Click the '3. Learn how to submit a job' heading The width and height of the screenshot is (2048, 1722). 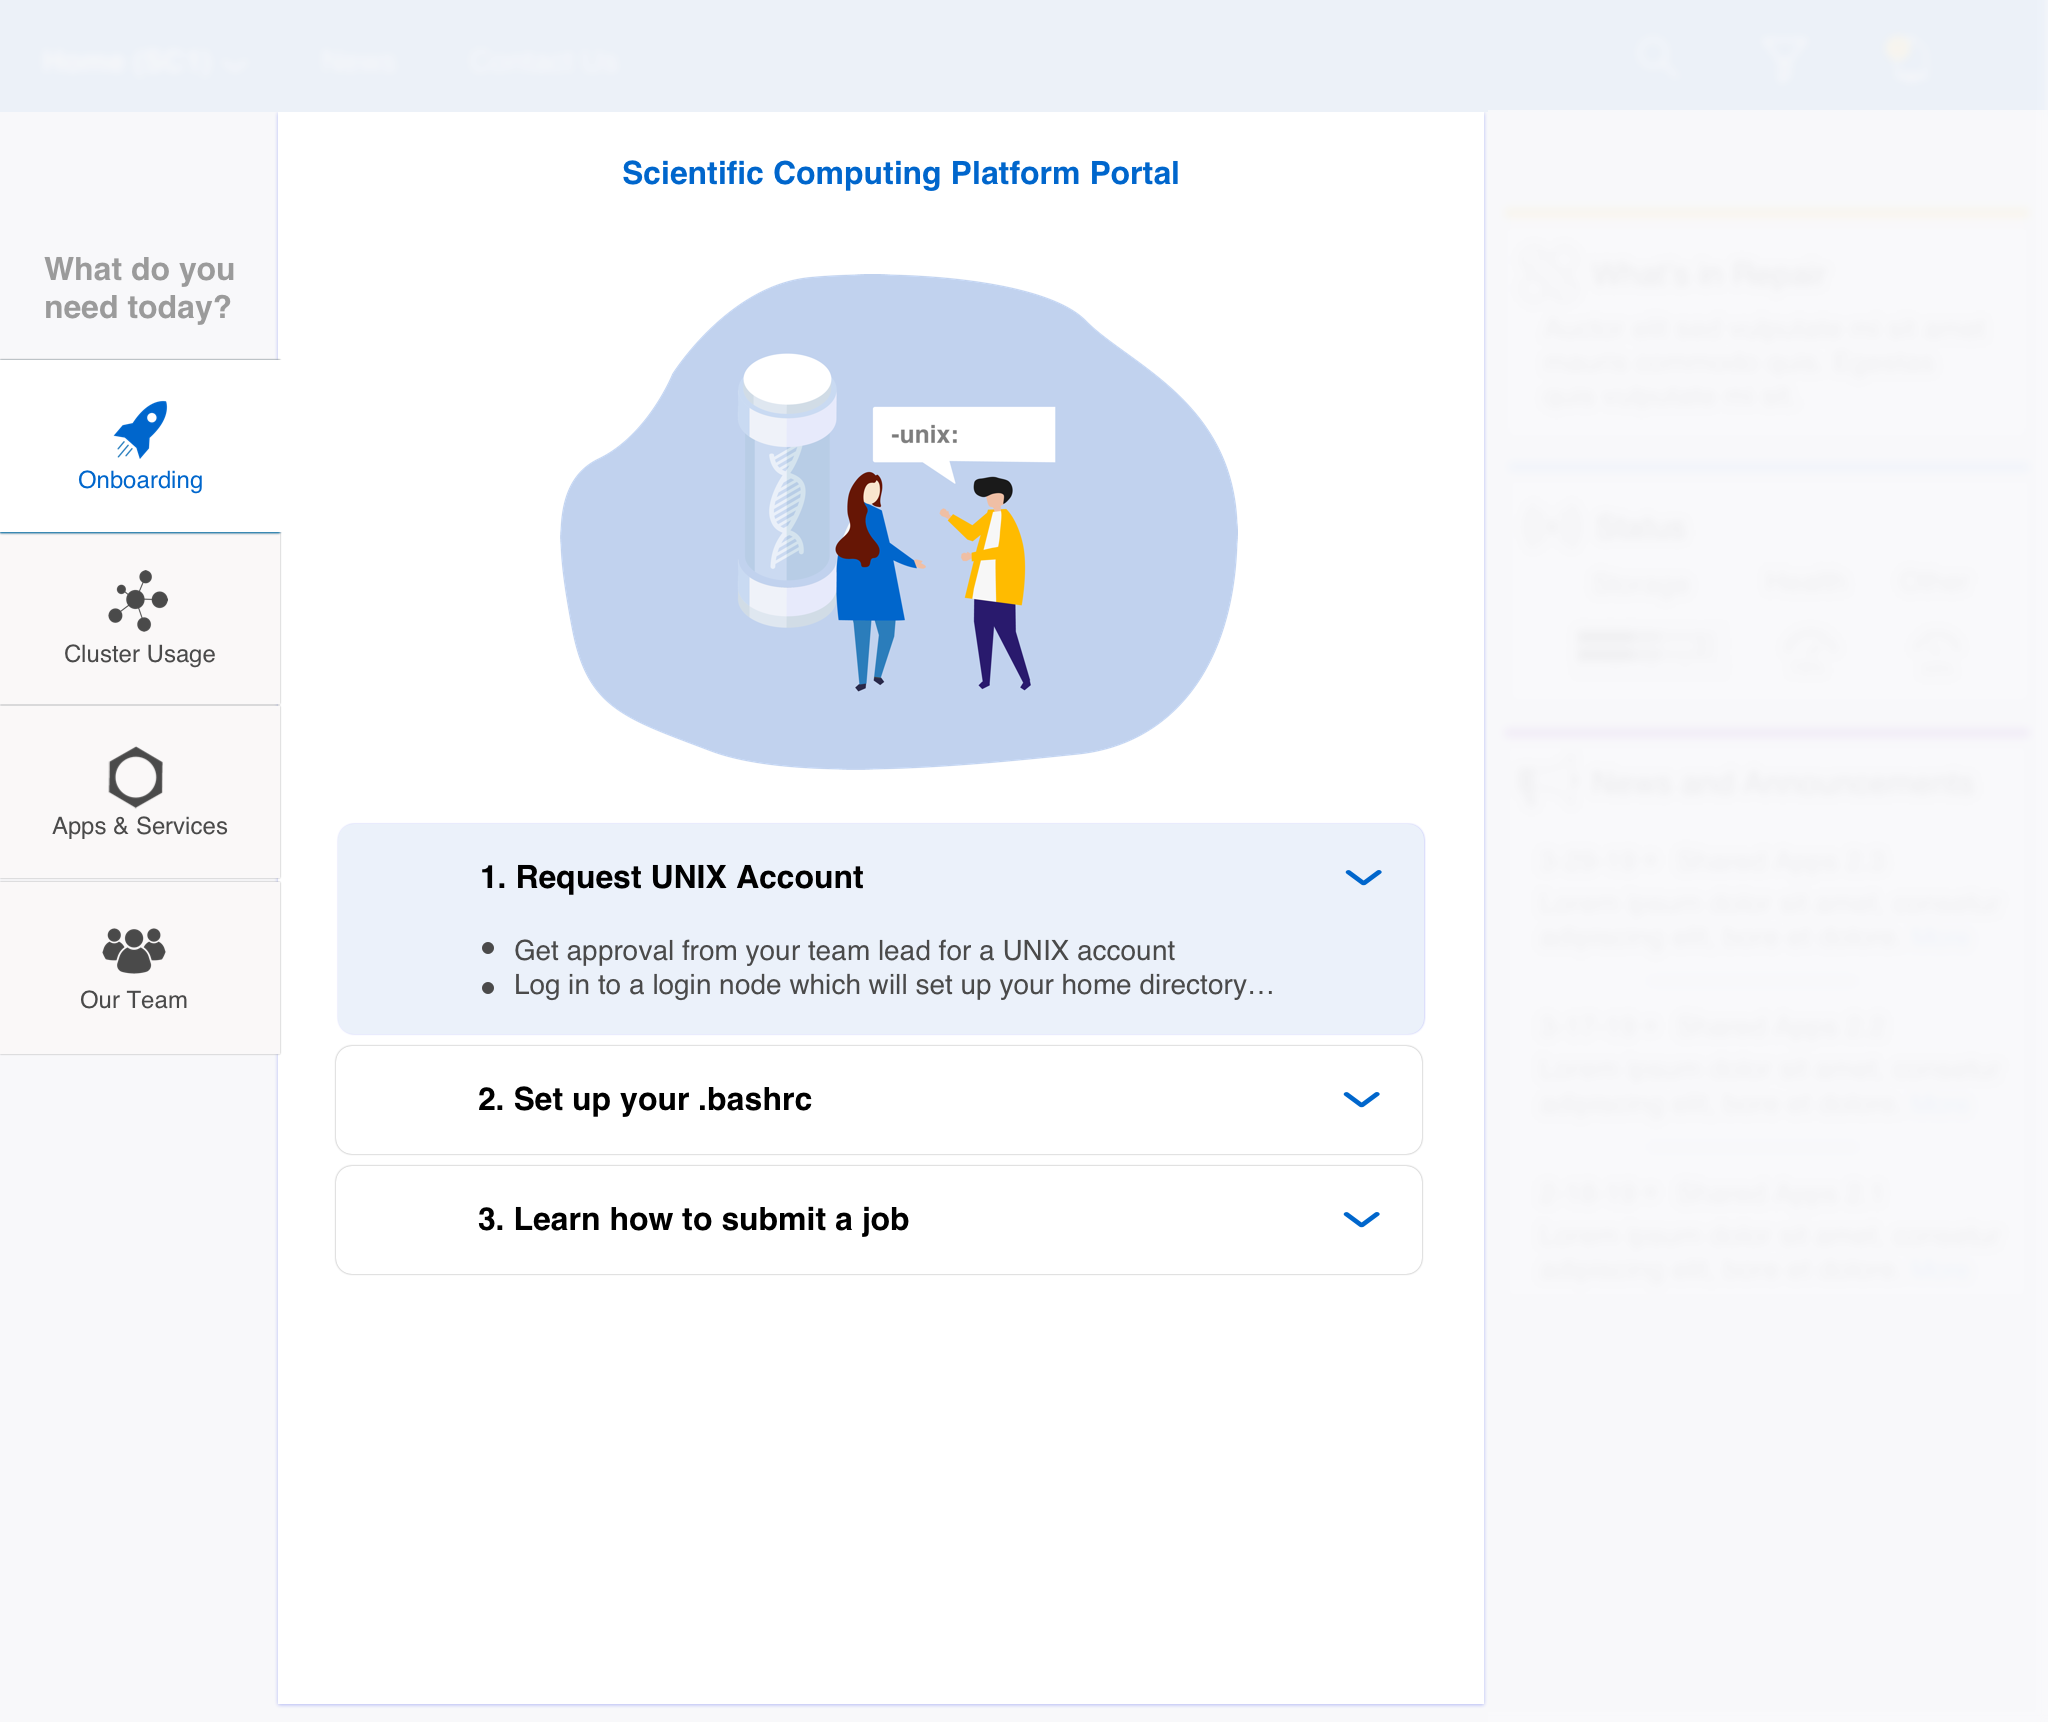(x=693, y=1219)
